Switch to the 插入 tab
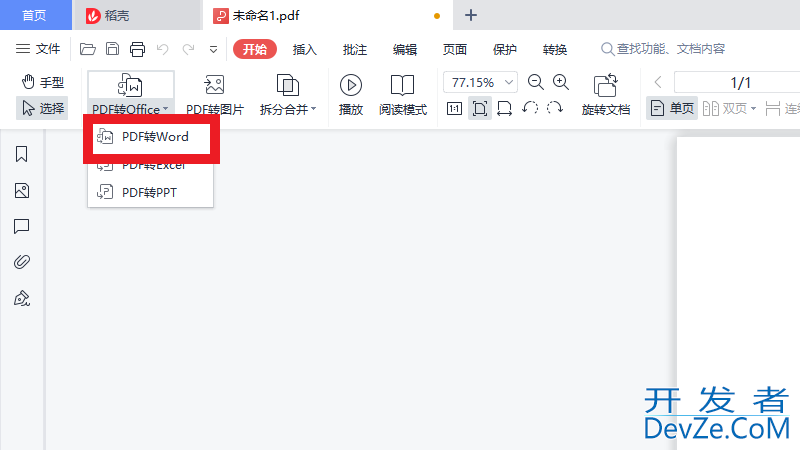800x450 pixels. [305, 49]
